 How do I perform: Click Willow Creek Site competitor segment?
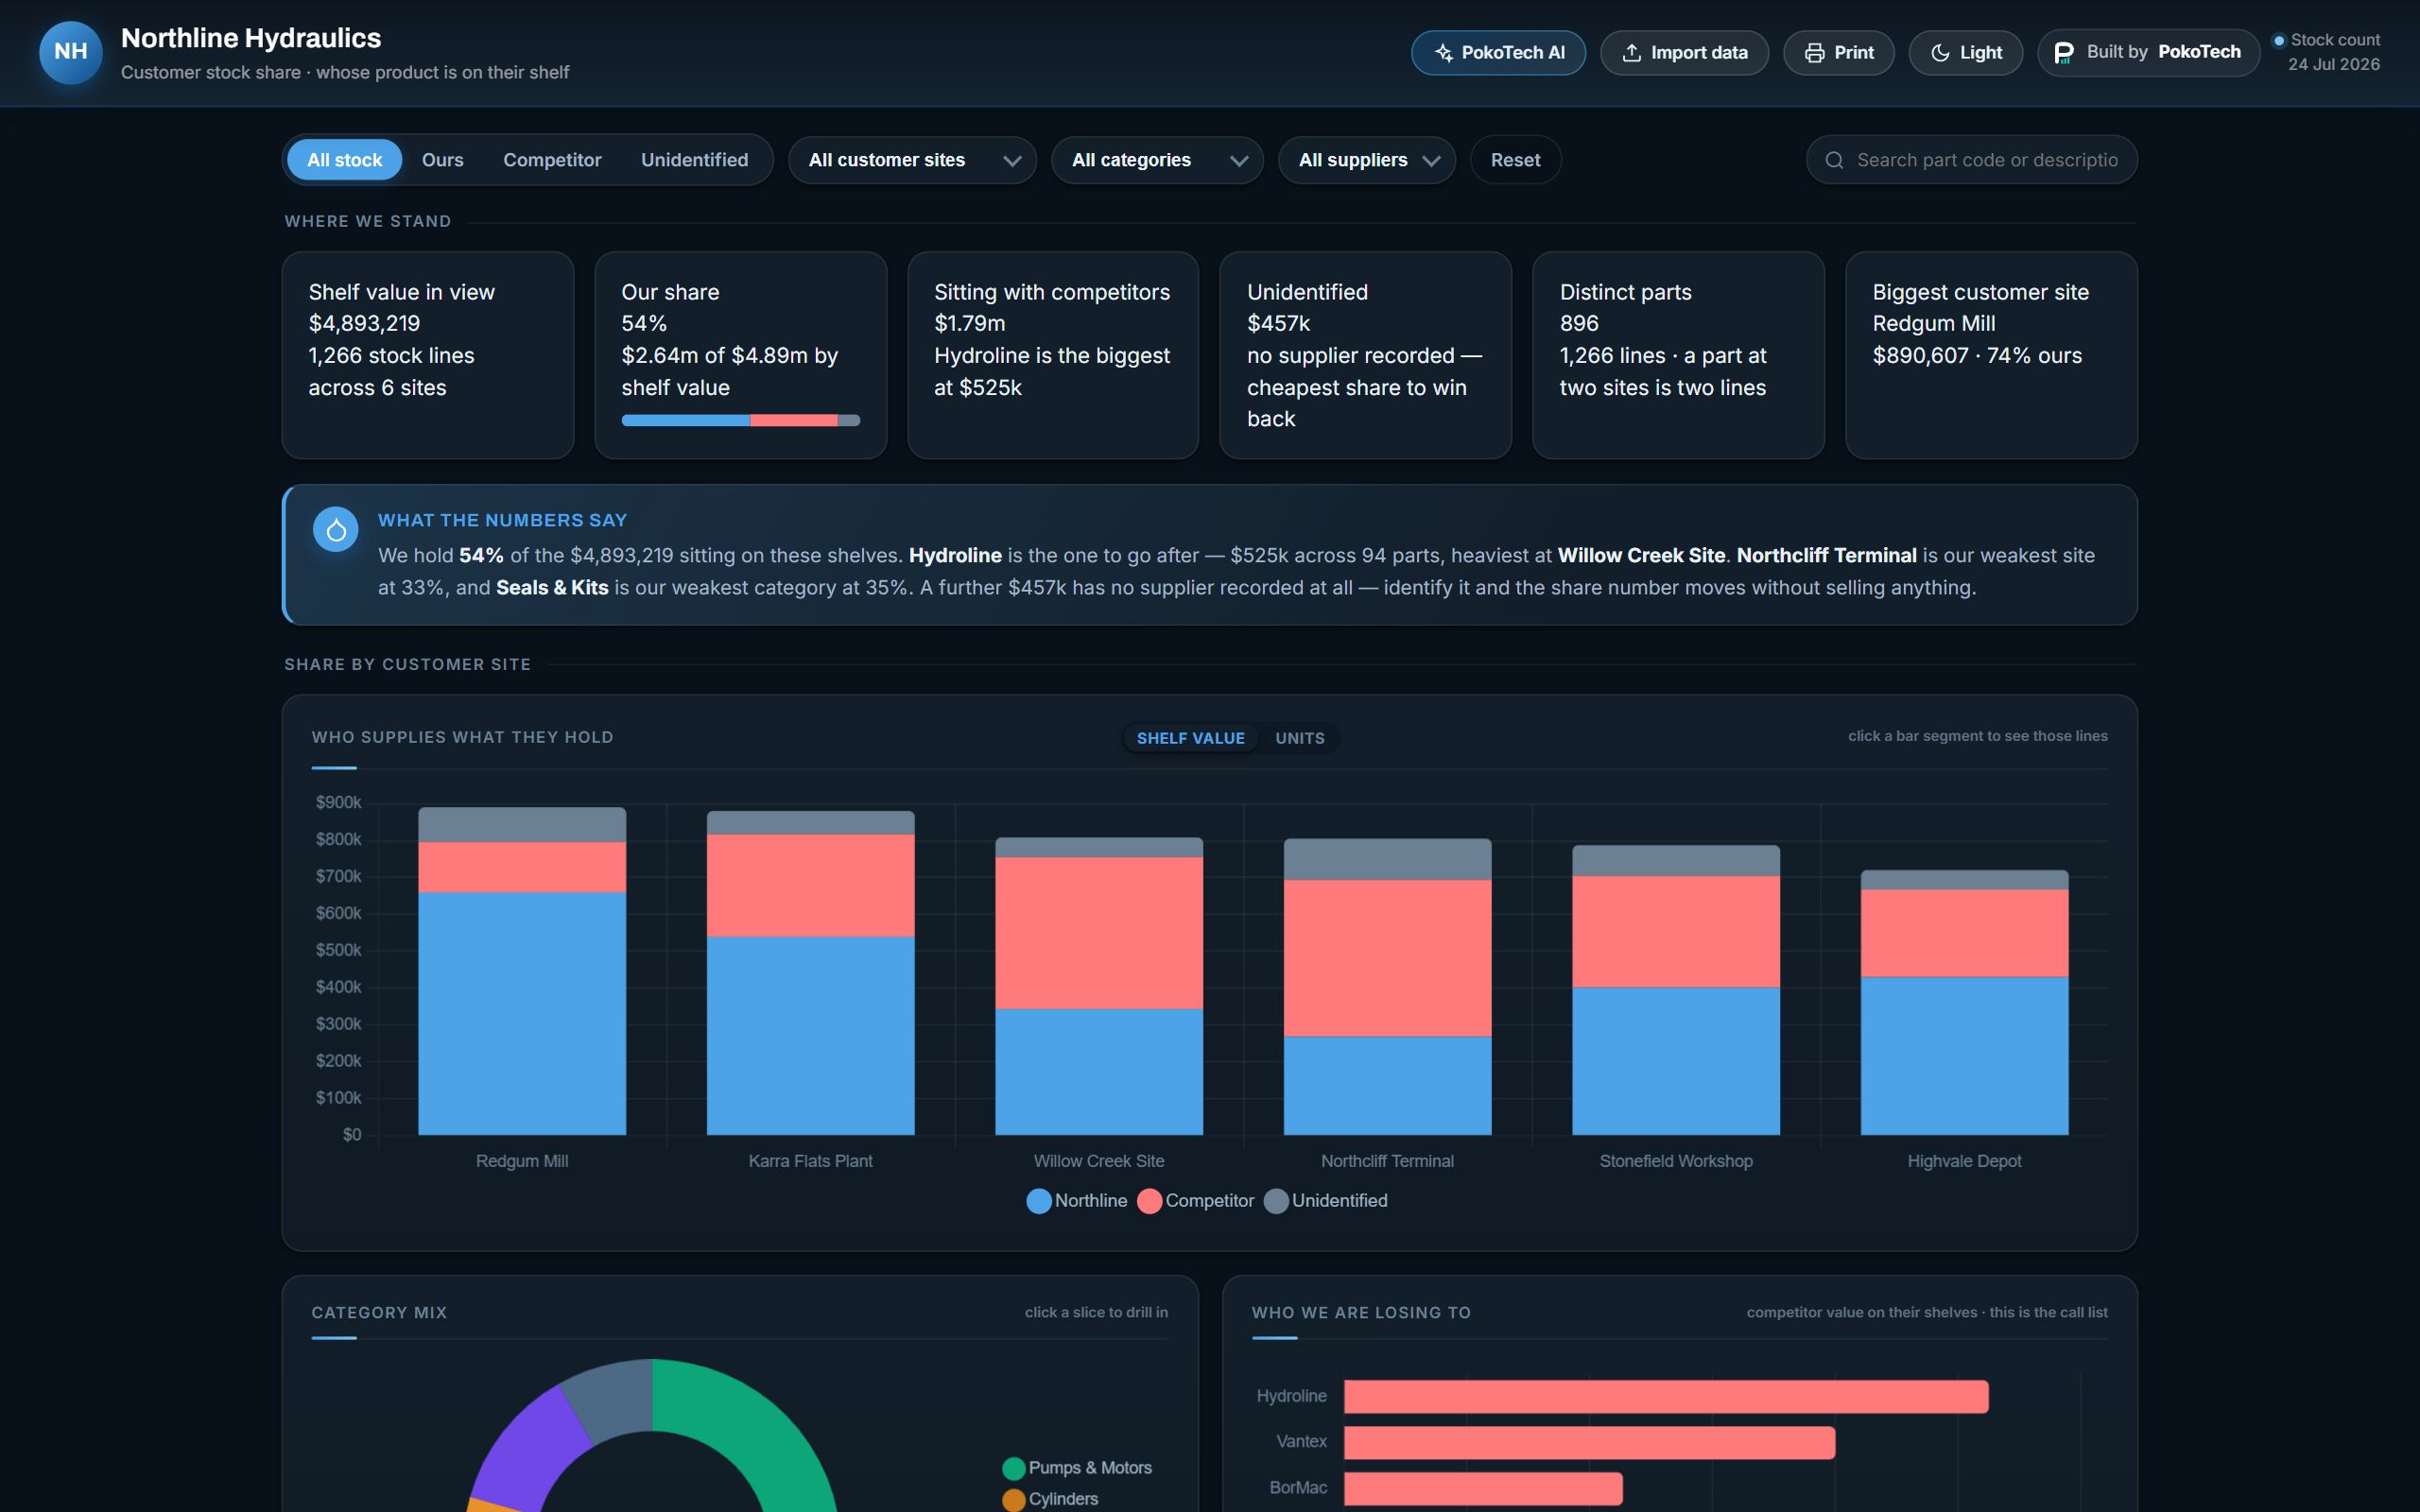(x=1099, y=933)
